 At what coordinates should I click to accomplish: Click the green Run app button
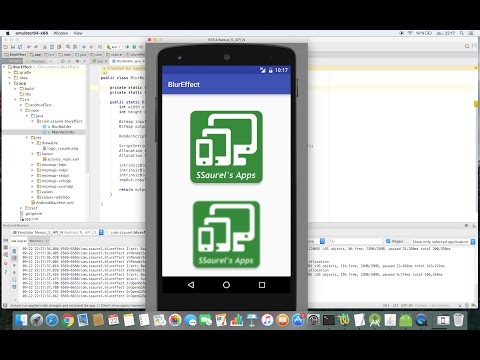point(127,47)
